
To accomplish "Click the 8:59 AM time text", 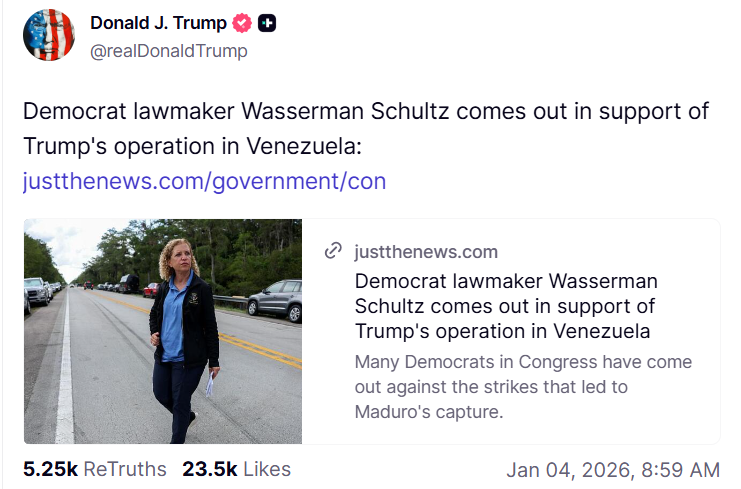I will (681, 470).
